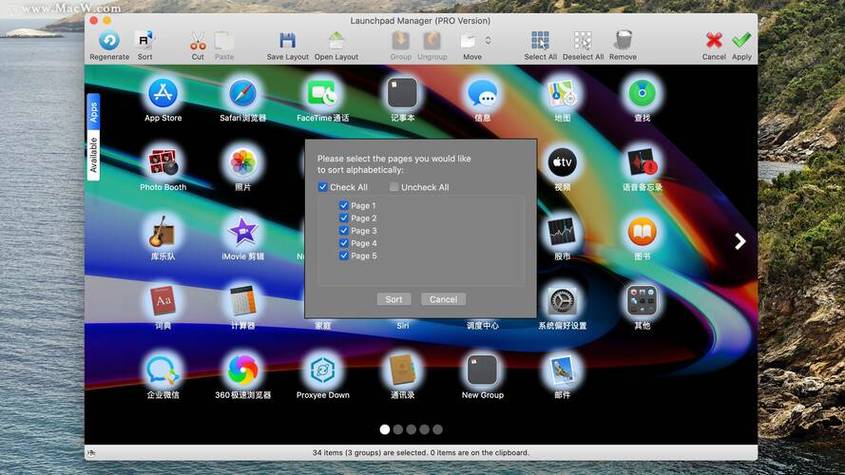This screenshot has width=845, height=475.
Task: Select the Voice Memos icon
Action: (642, 162)
